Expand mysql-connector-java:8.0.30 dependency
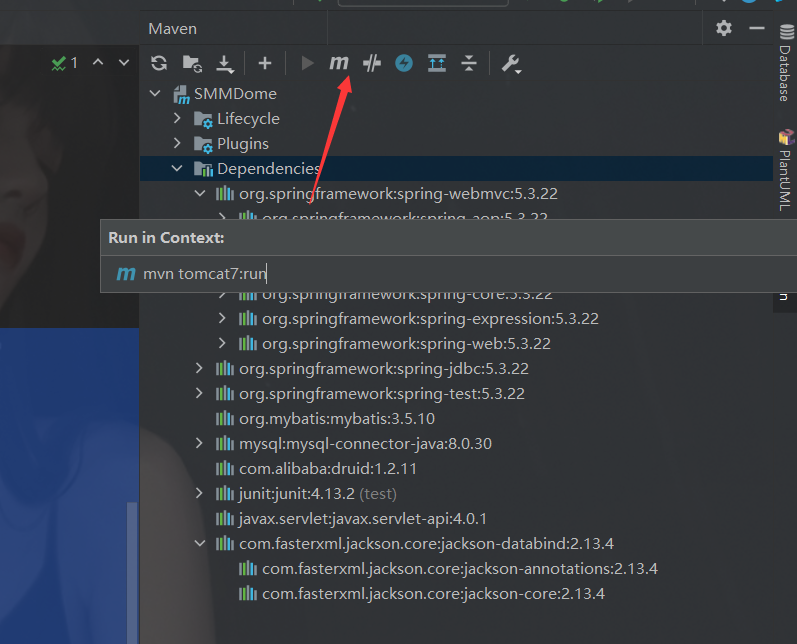 pos(199,443)
